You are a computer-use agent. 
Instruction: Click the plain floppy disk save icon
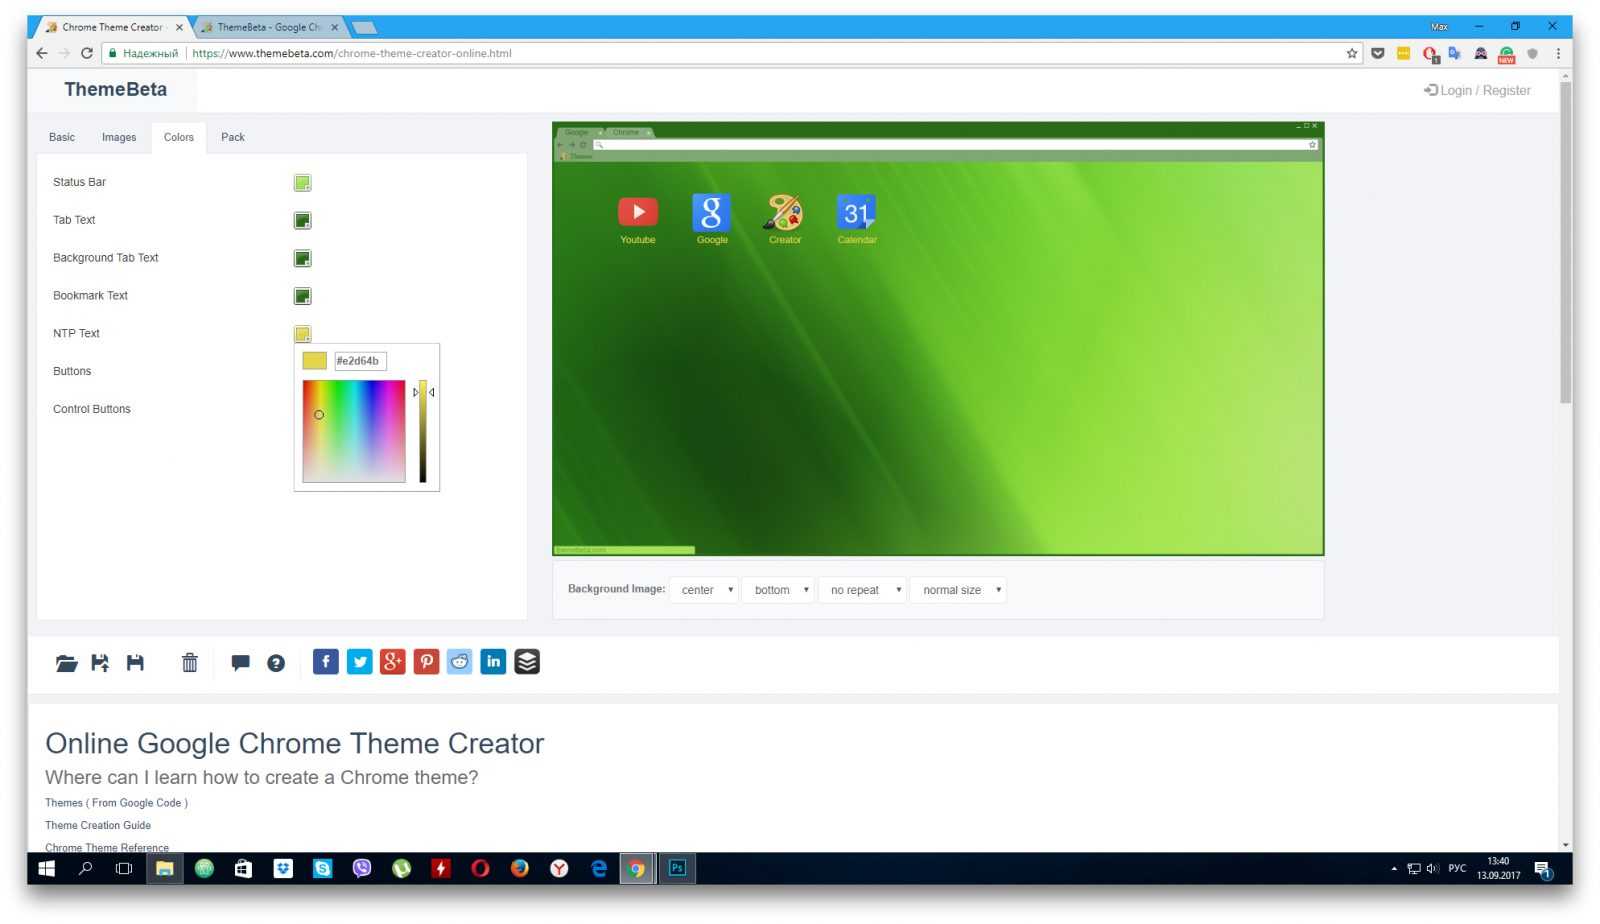135,662
